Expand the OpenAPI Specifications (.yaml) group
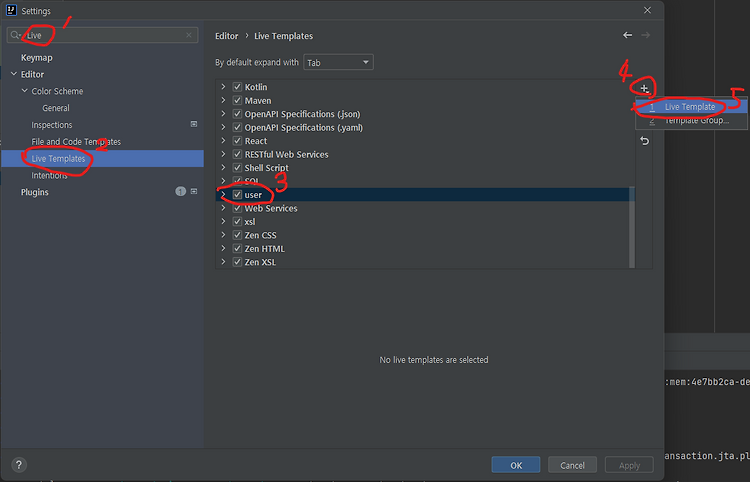The image size is (750, 482). [x=223, y=127]
